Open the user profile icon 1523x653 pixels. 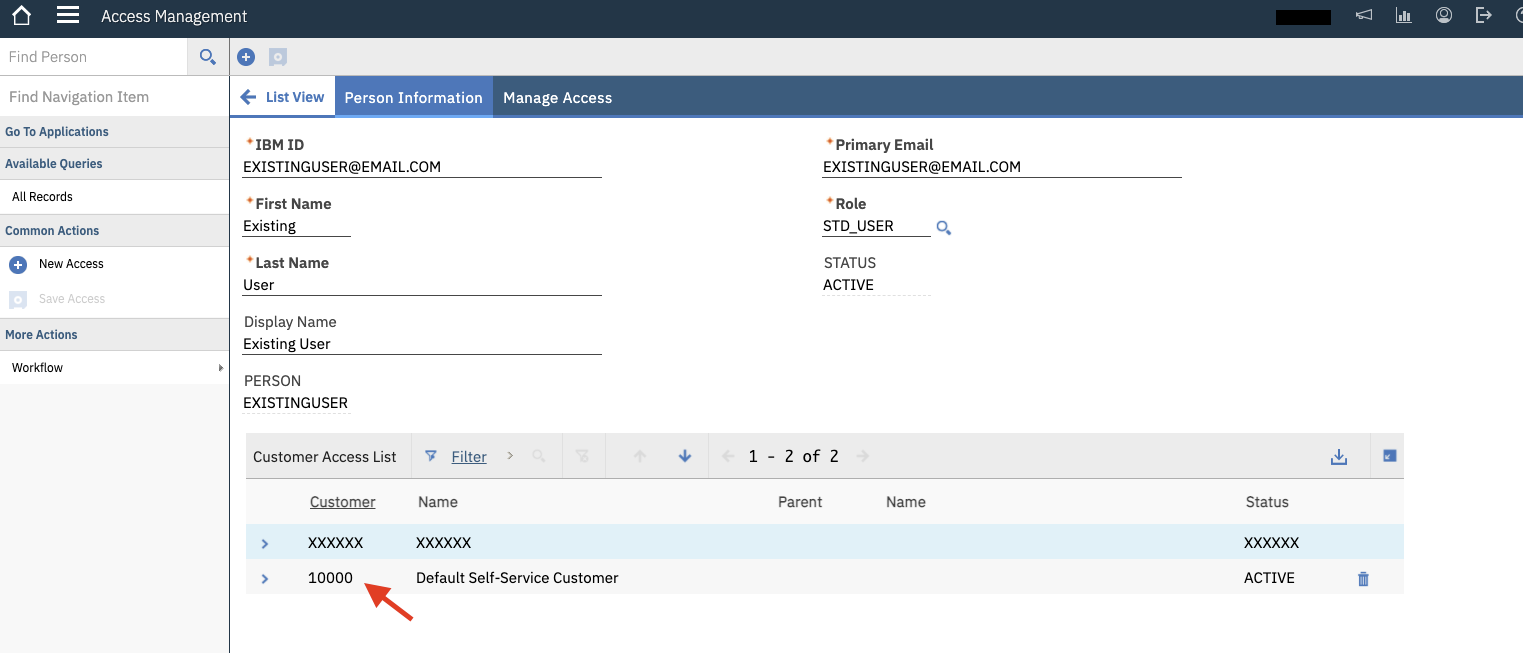(x=1443, y=15)
